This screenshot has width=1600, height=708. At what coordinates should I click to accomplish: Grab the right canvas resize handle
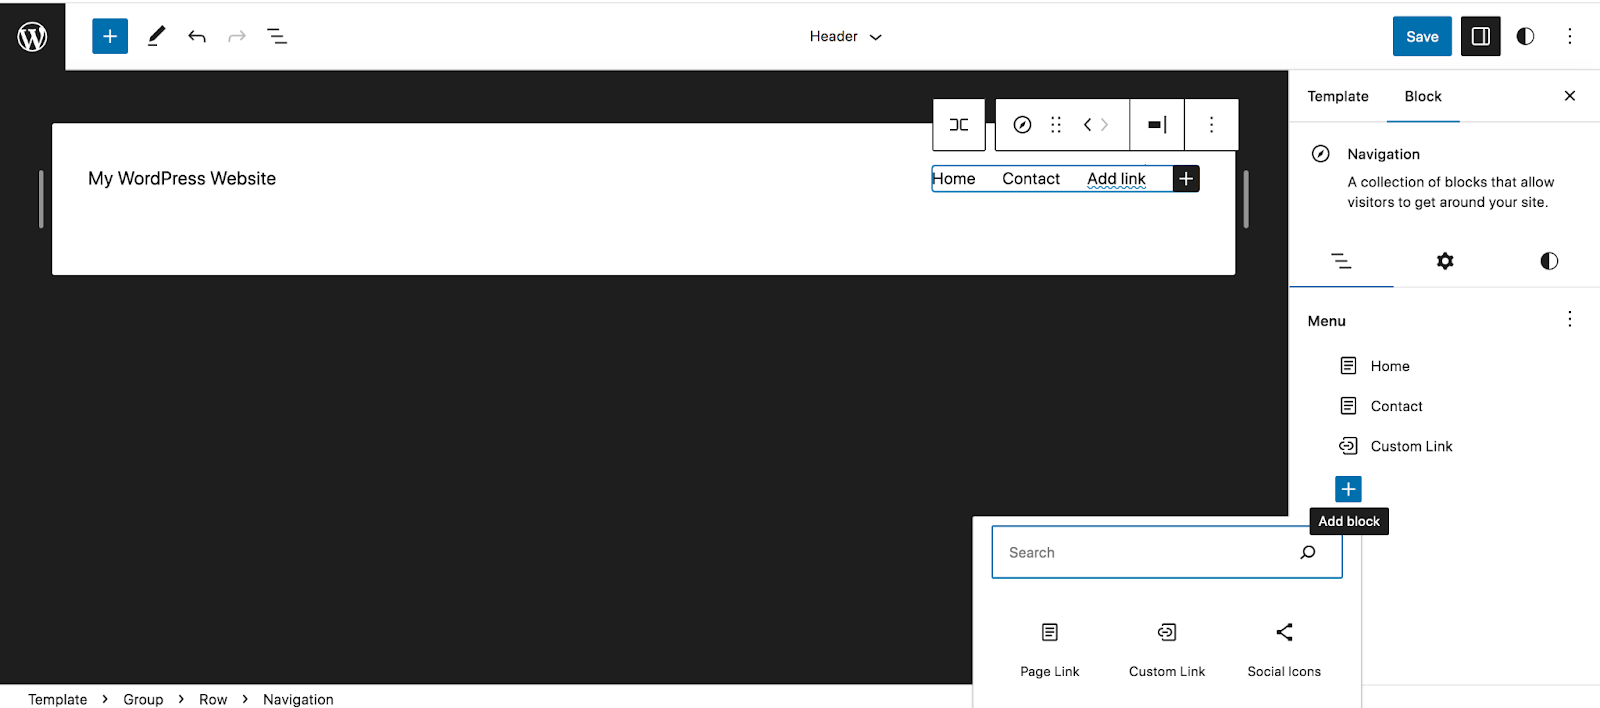click(x=1246, y=199)
